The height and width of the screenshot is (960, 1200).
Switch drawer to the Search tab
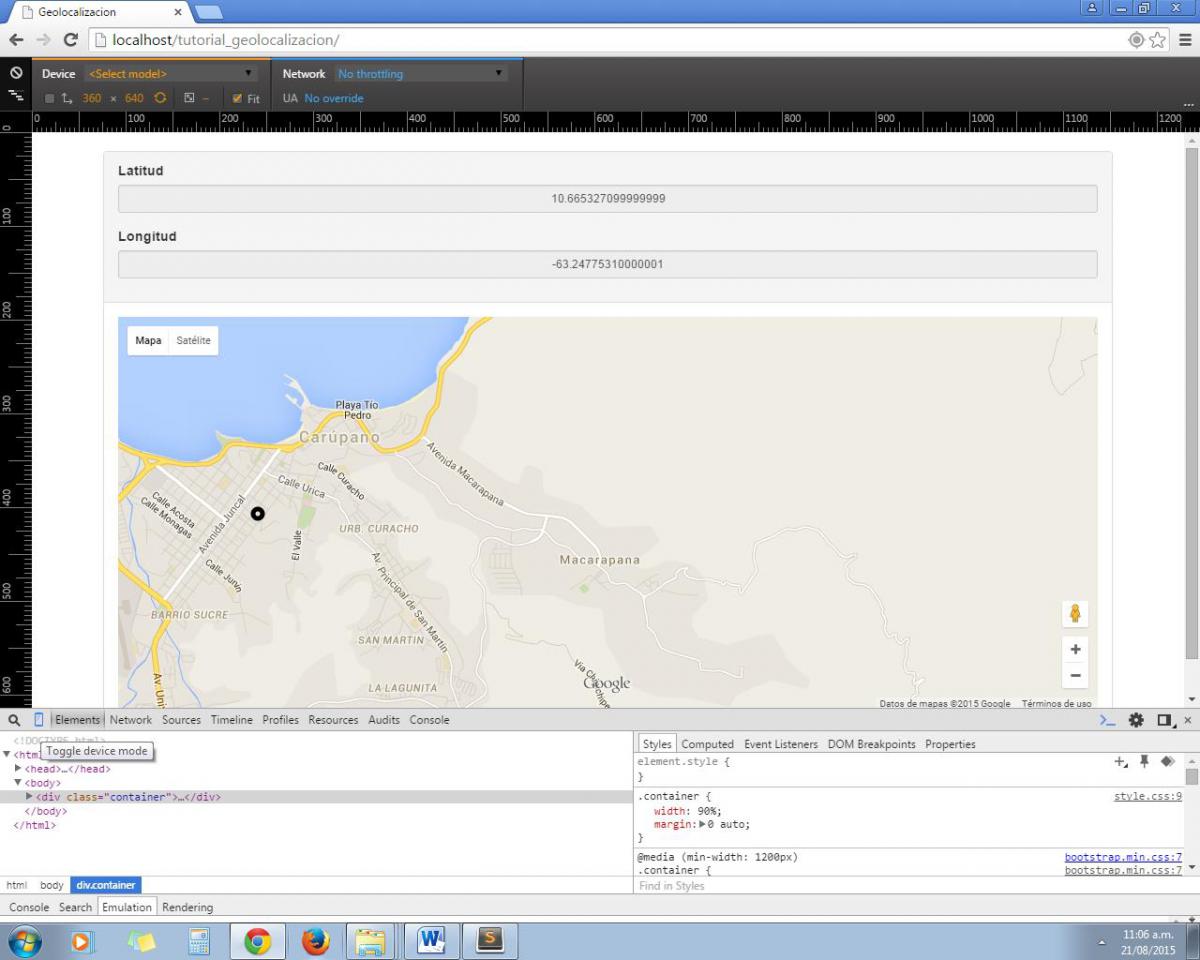(x=75, y=908)
